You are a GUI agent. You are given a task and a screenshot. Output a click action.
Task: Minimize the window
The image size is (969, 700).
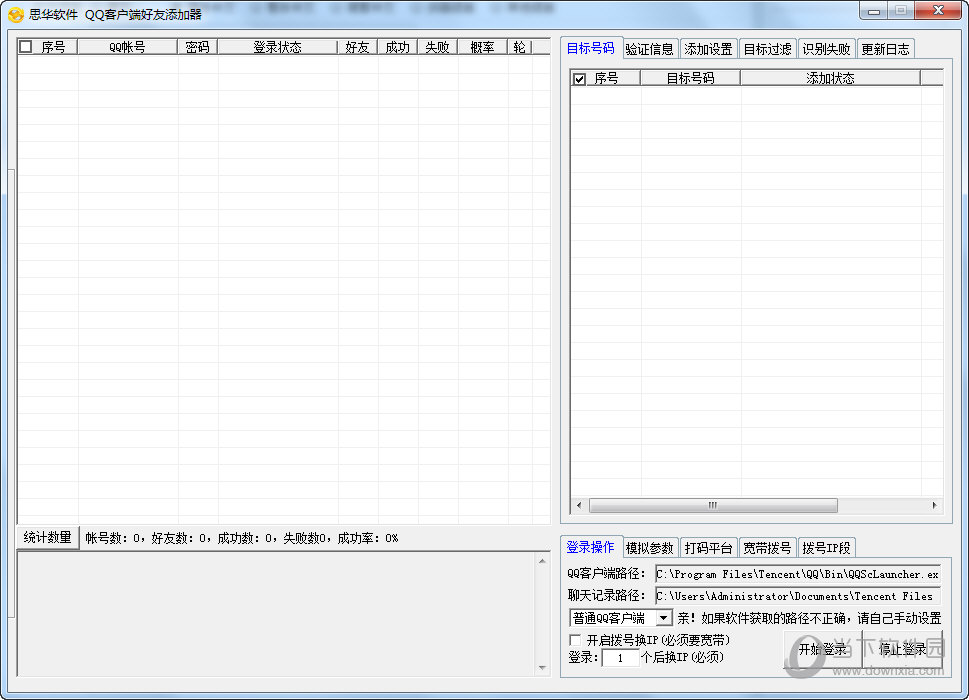click(874, 11)
